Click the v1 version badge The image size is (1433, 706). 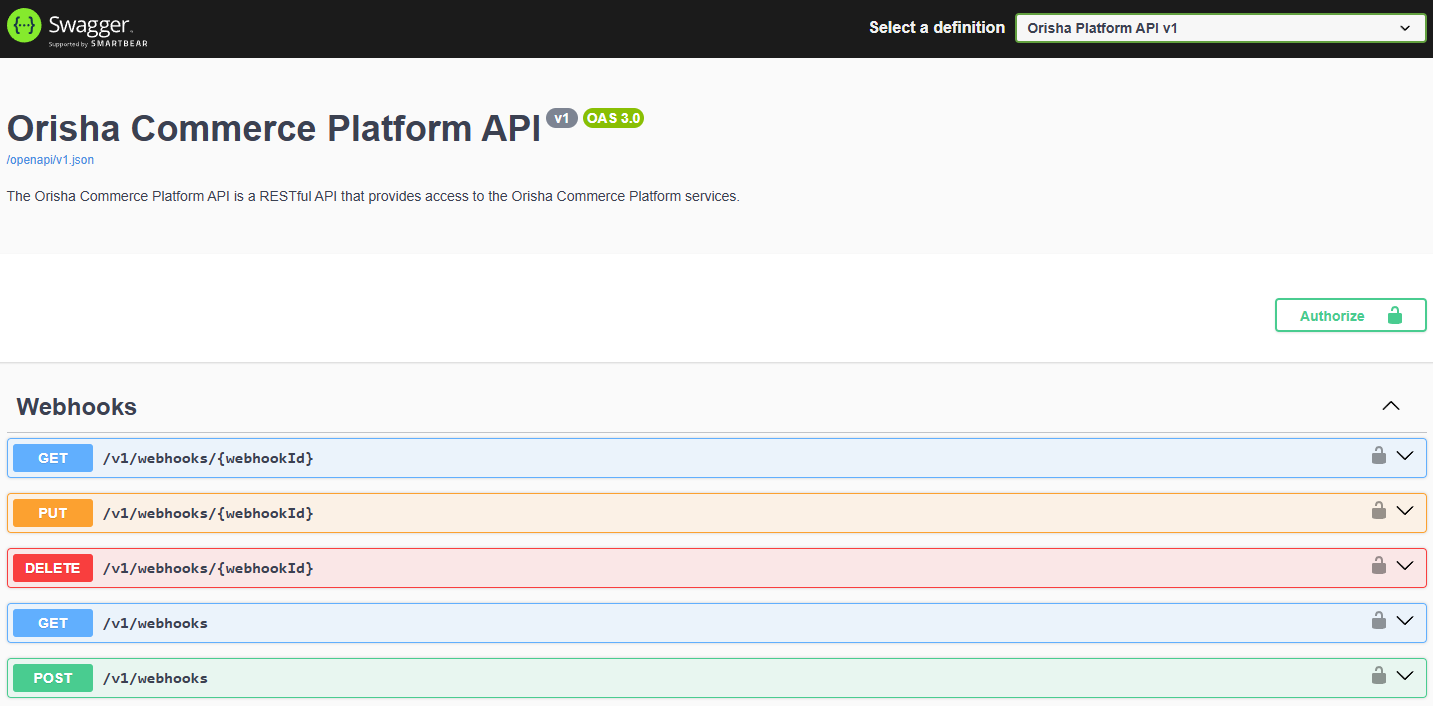(x=561, y=118)
